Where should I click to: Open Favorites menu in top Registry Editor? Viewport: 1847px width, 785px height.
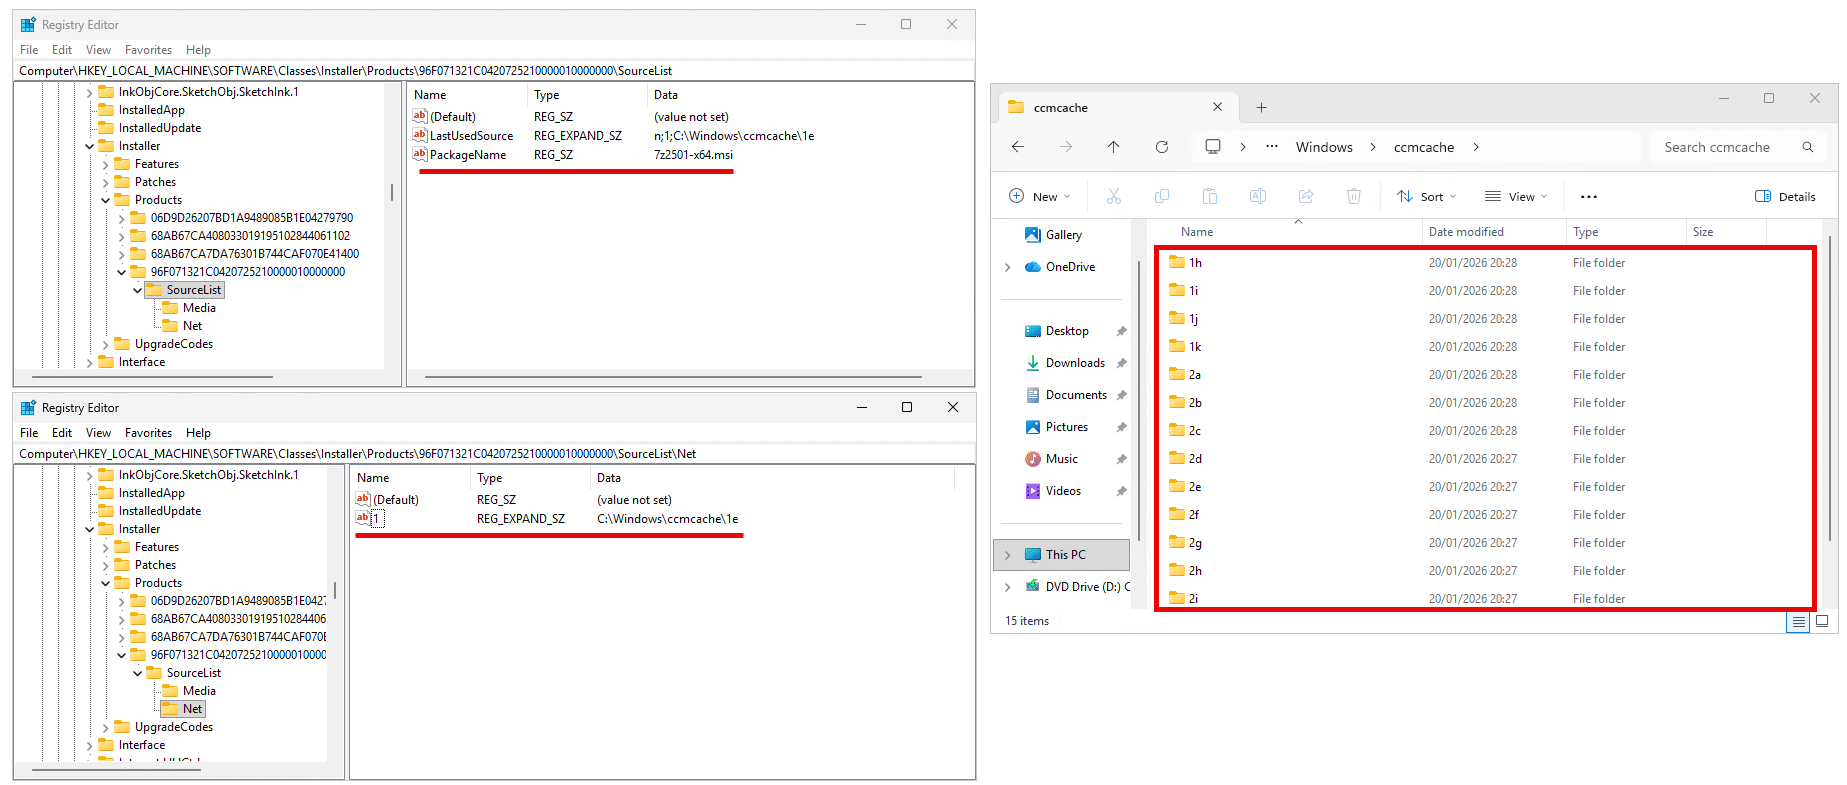pos(148,50)
